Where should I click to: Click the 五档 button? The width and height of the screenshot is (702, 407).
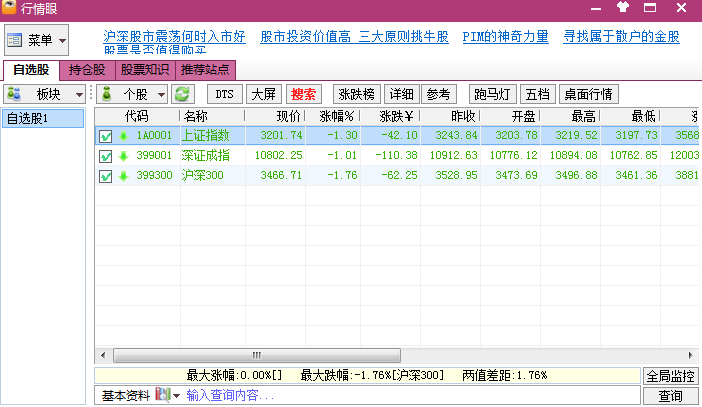pyautogui.click(x=538, y=94)
